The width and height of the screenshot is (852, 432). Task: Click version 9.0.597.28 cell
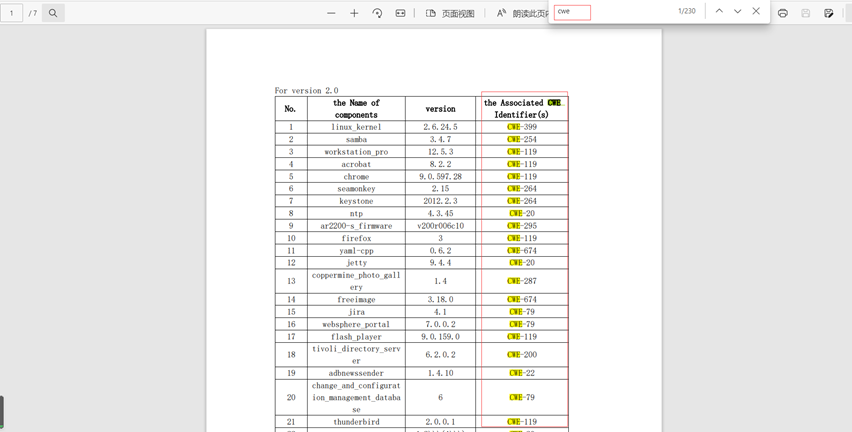point(440,177)
